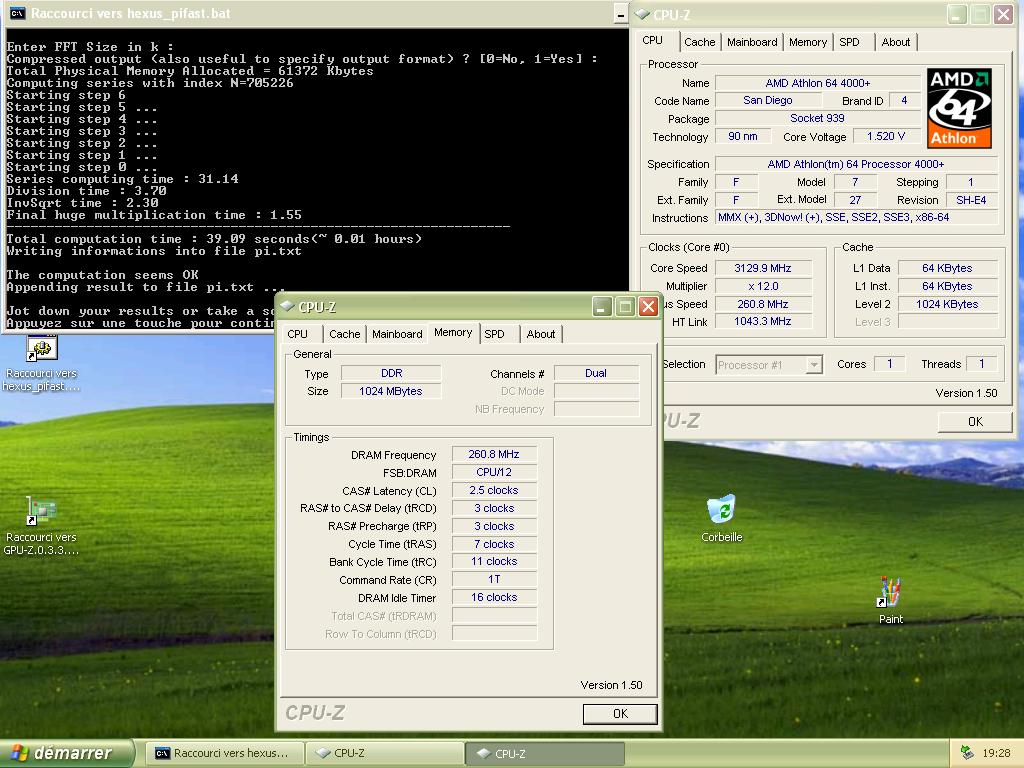1024x768 pixels.
Task: Open Memory tab in back CPU-Z window
Action: [x=808, y=42]
